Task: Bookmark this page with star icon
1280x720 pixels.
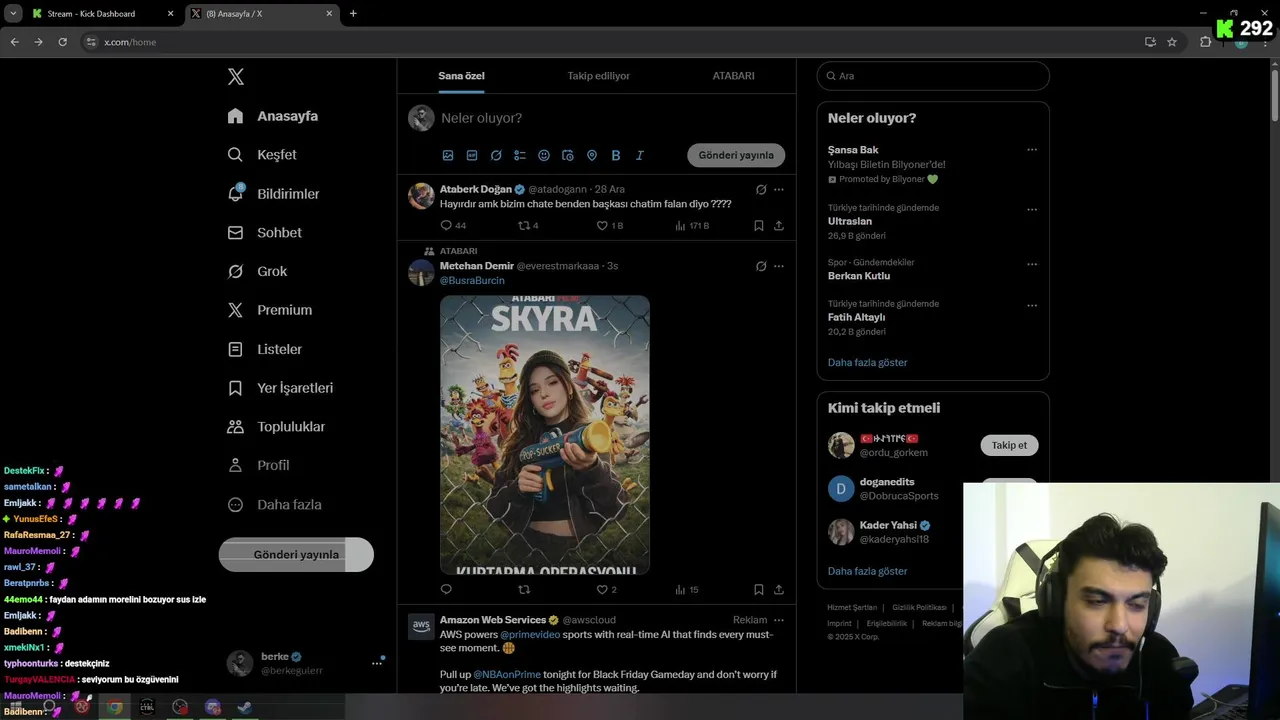Action: coord(1172,42)
